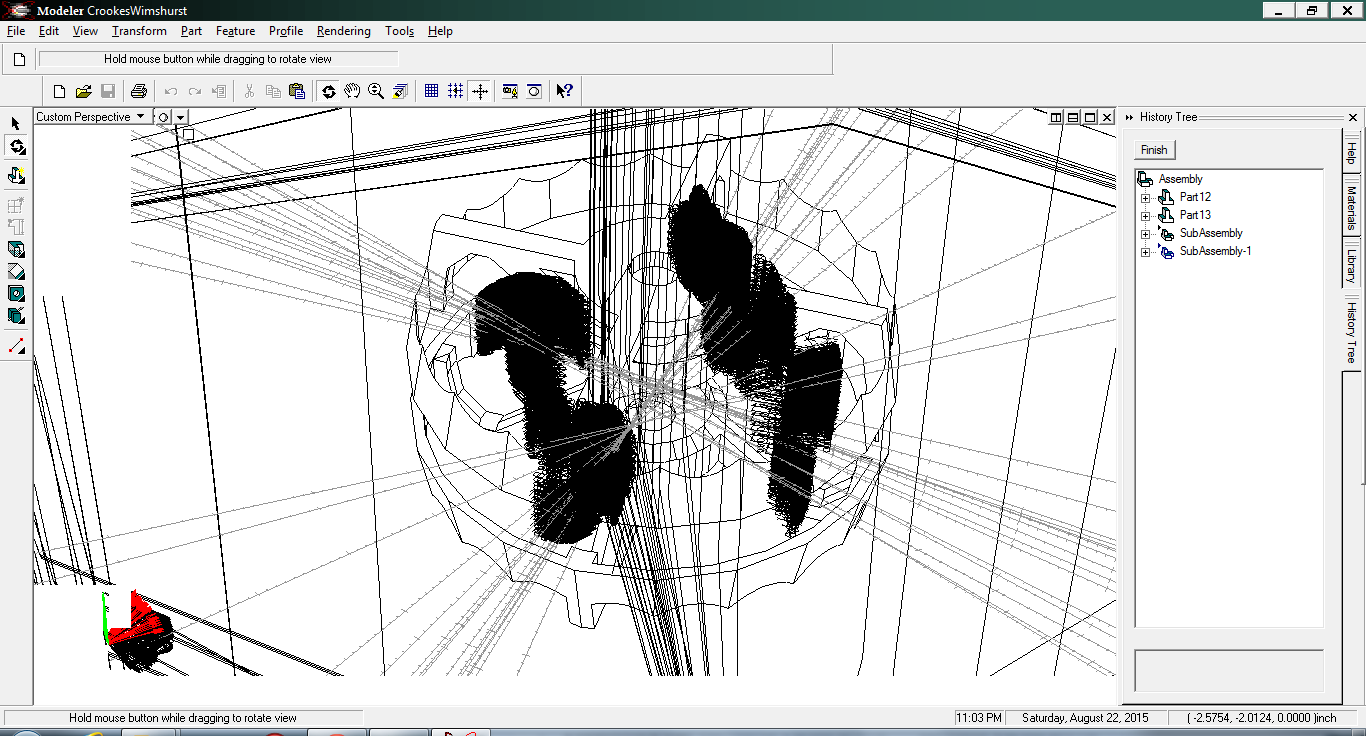Switch to the Help side tab
The width and height of the screenshot is (1366, 736).
[x=1351, y=152]
